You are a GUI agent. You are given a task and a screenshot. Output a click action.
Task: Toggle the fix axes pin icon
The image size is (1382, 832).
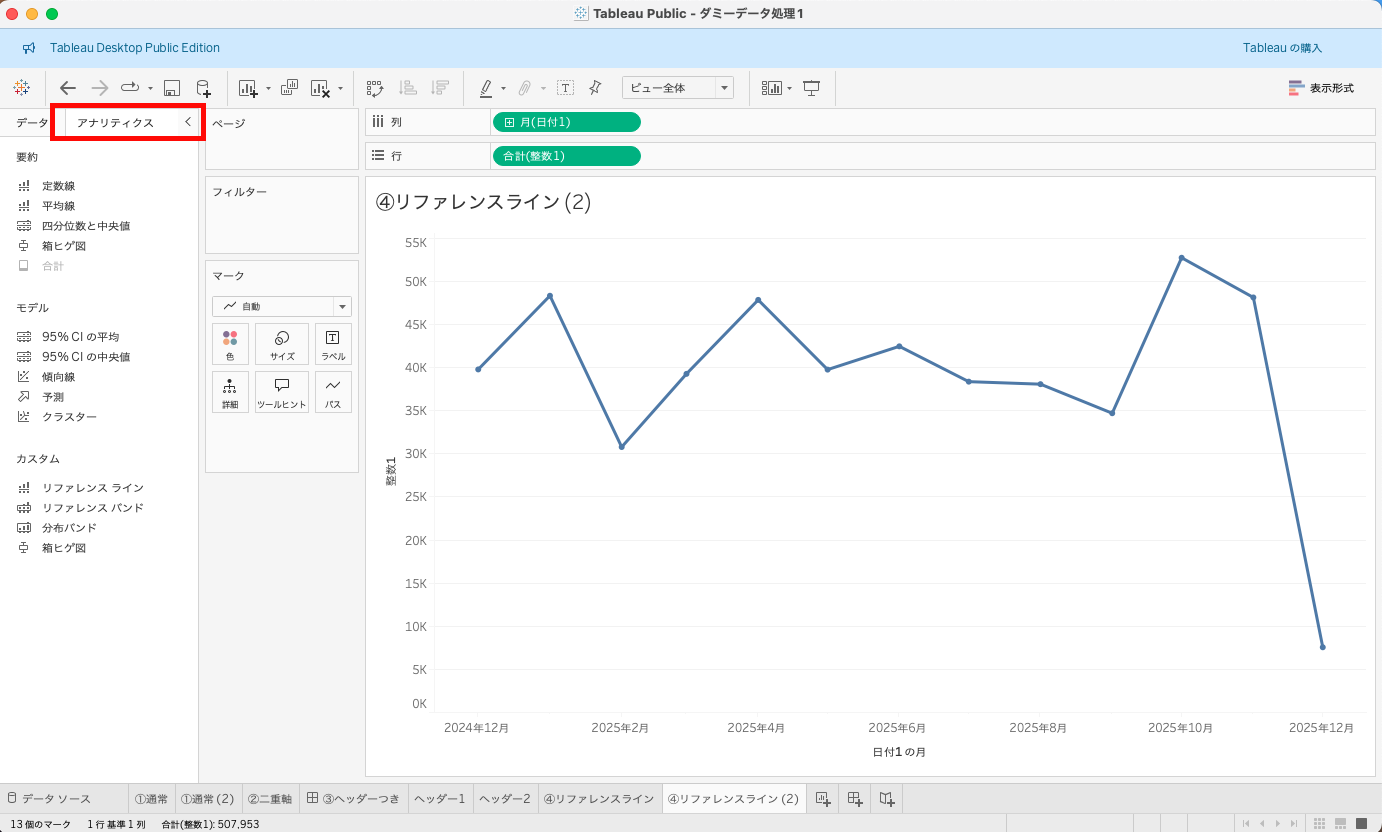coord(595,88)
